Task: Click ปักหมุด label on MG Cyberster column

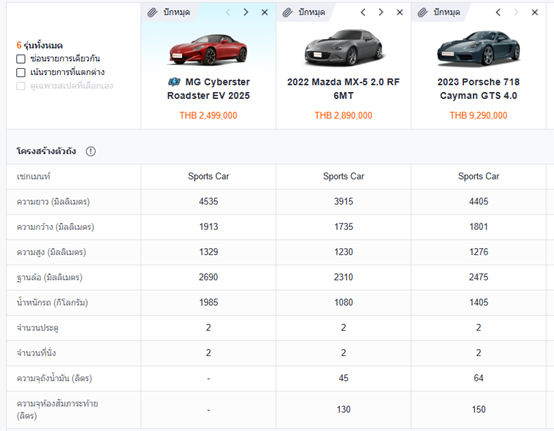Action: 177,12
